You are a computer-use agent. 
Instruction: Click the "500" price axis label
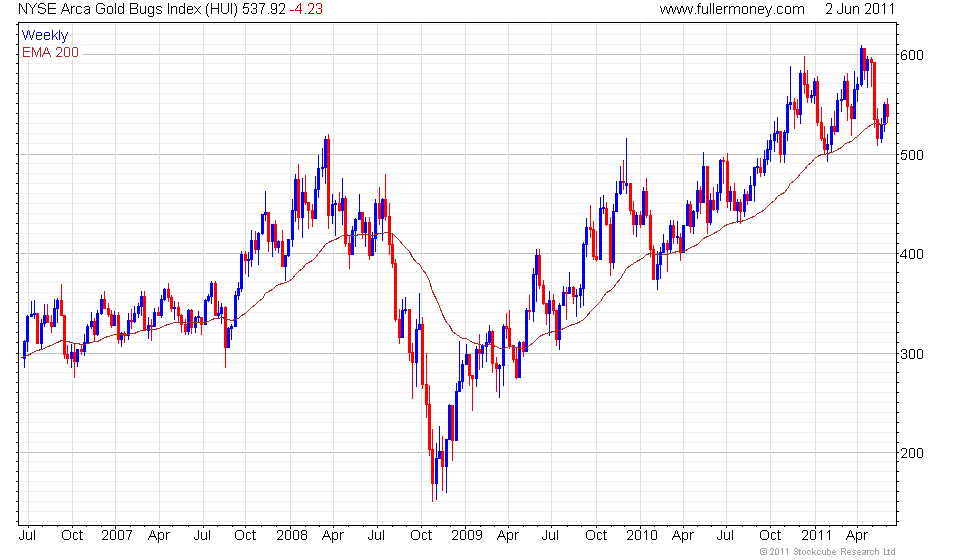(911, 155)
